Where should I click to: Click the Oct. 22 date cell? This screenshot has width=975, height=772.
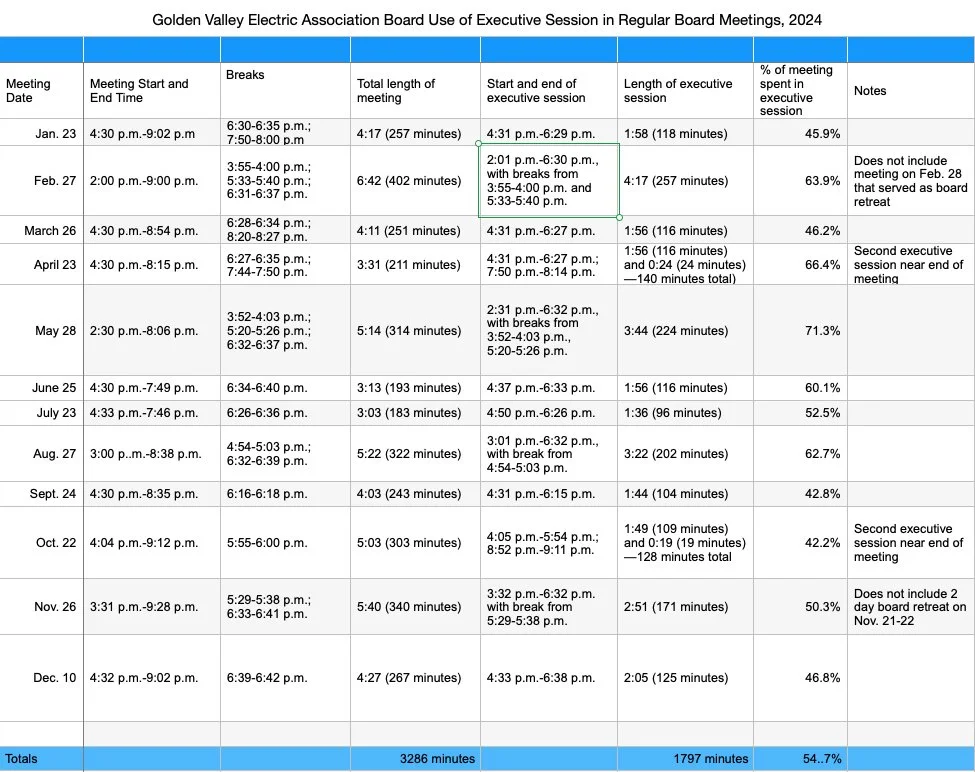click(42, 543)
